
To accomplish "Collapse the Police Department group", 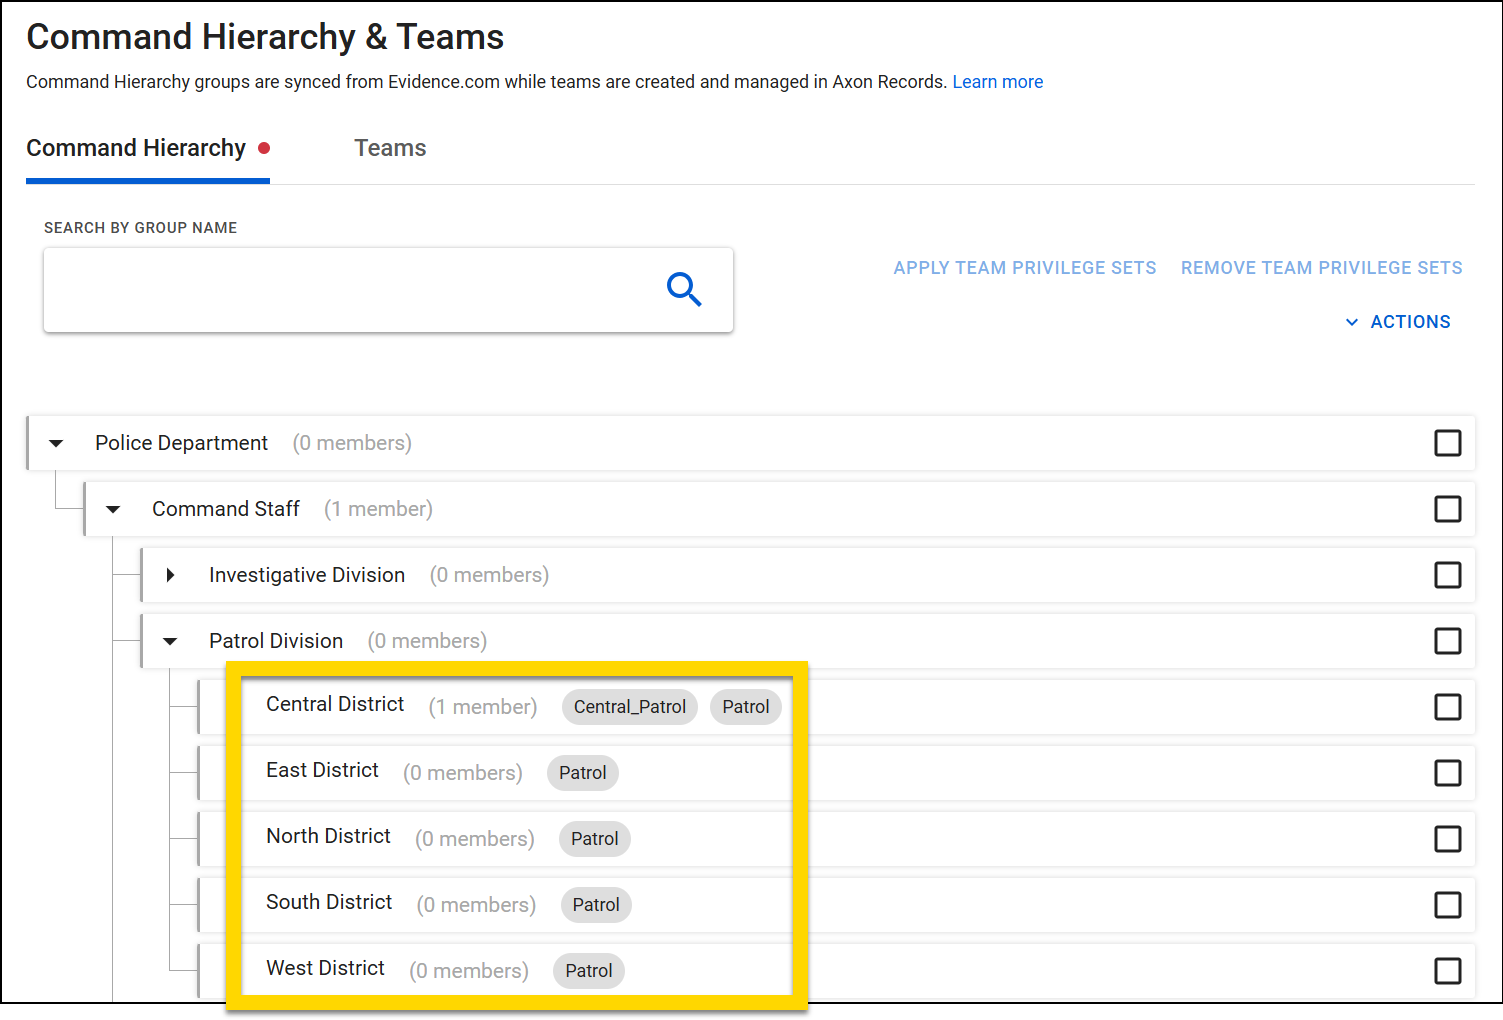I will [x=57, y=443].
